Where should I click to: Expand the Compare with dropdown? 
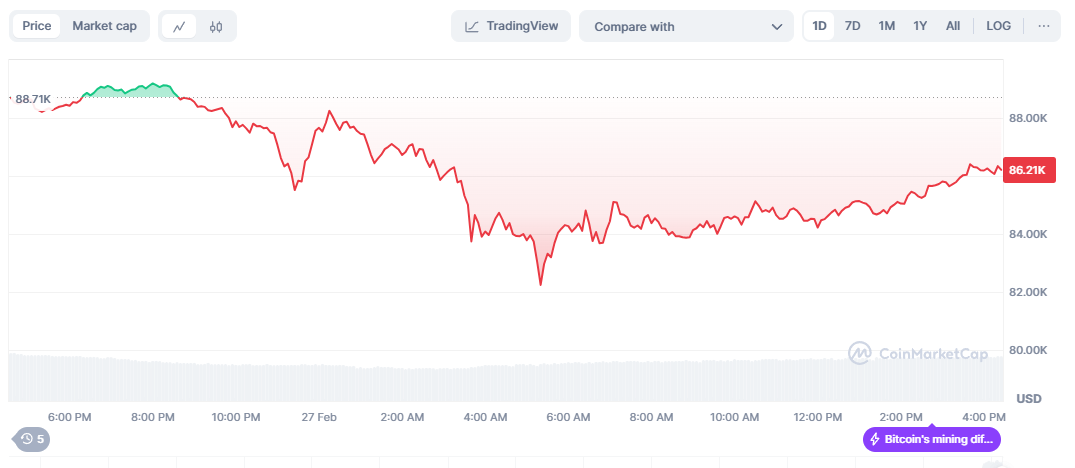pos(687,27)
